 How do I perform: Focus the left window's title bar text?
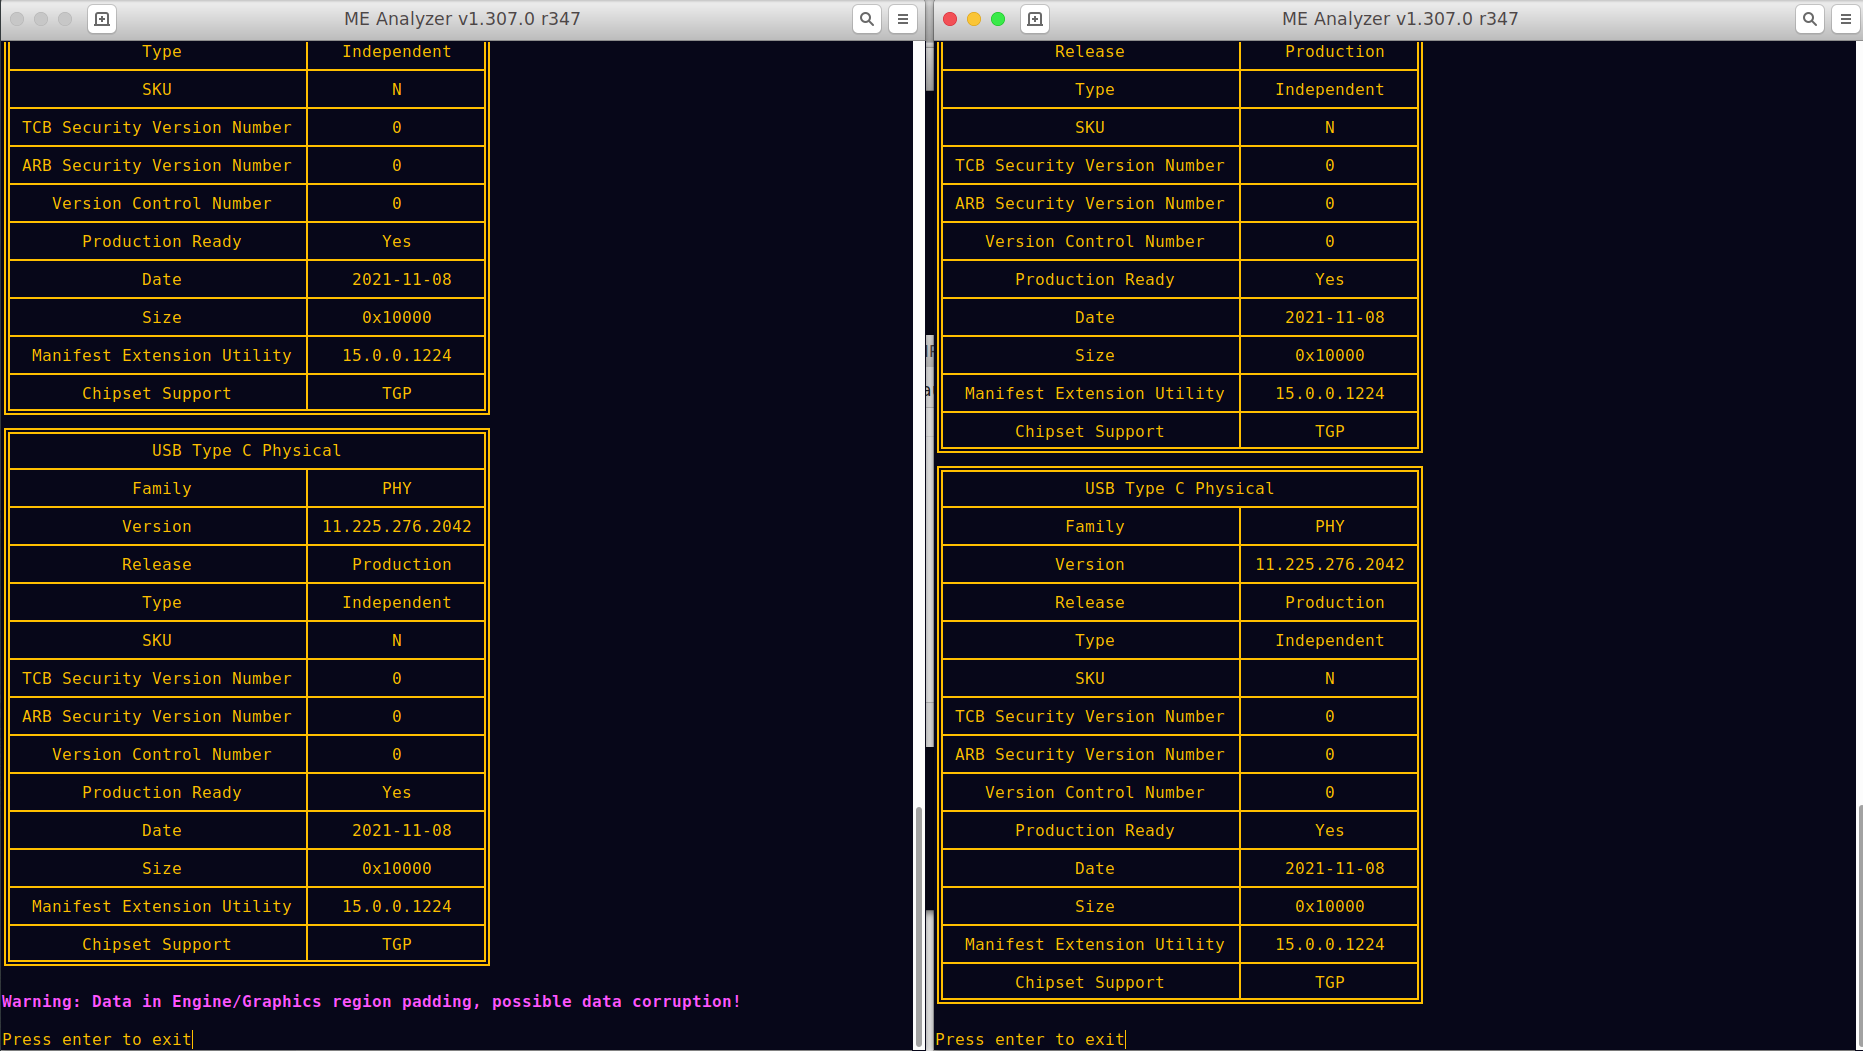point(462,19)
